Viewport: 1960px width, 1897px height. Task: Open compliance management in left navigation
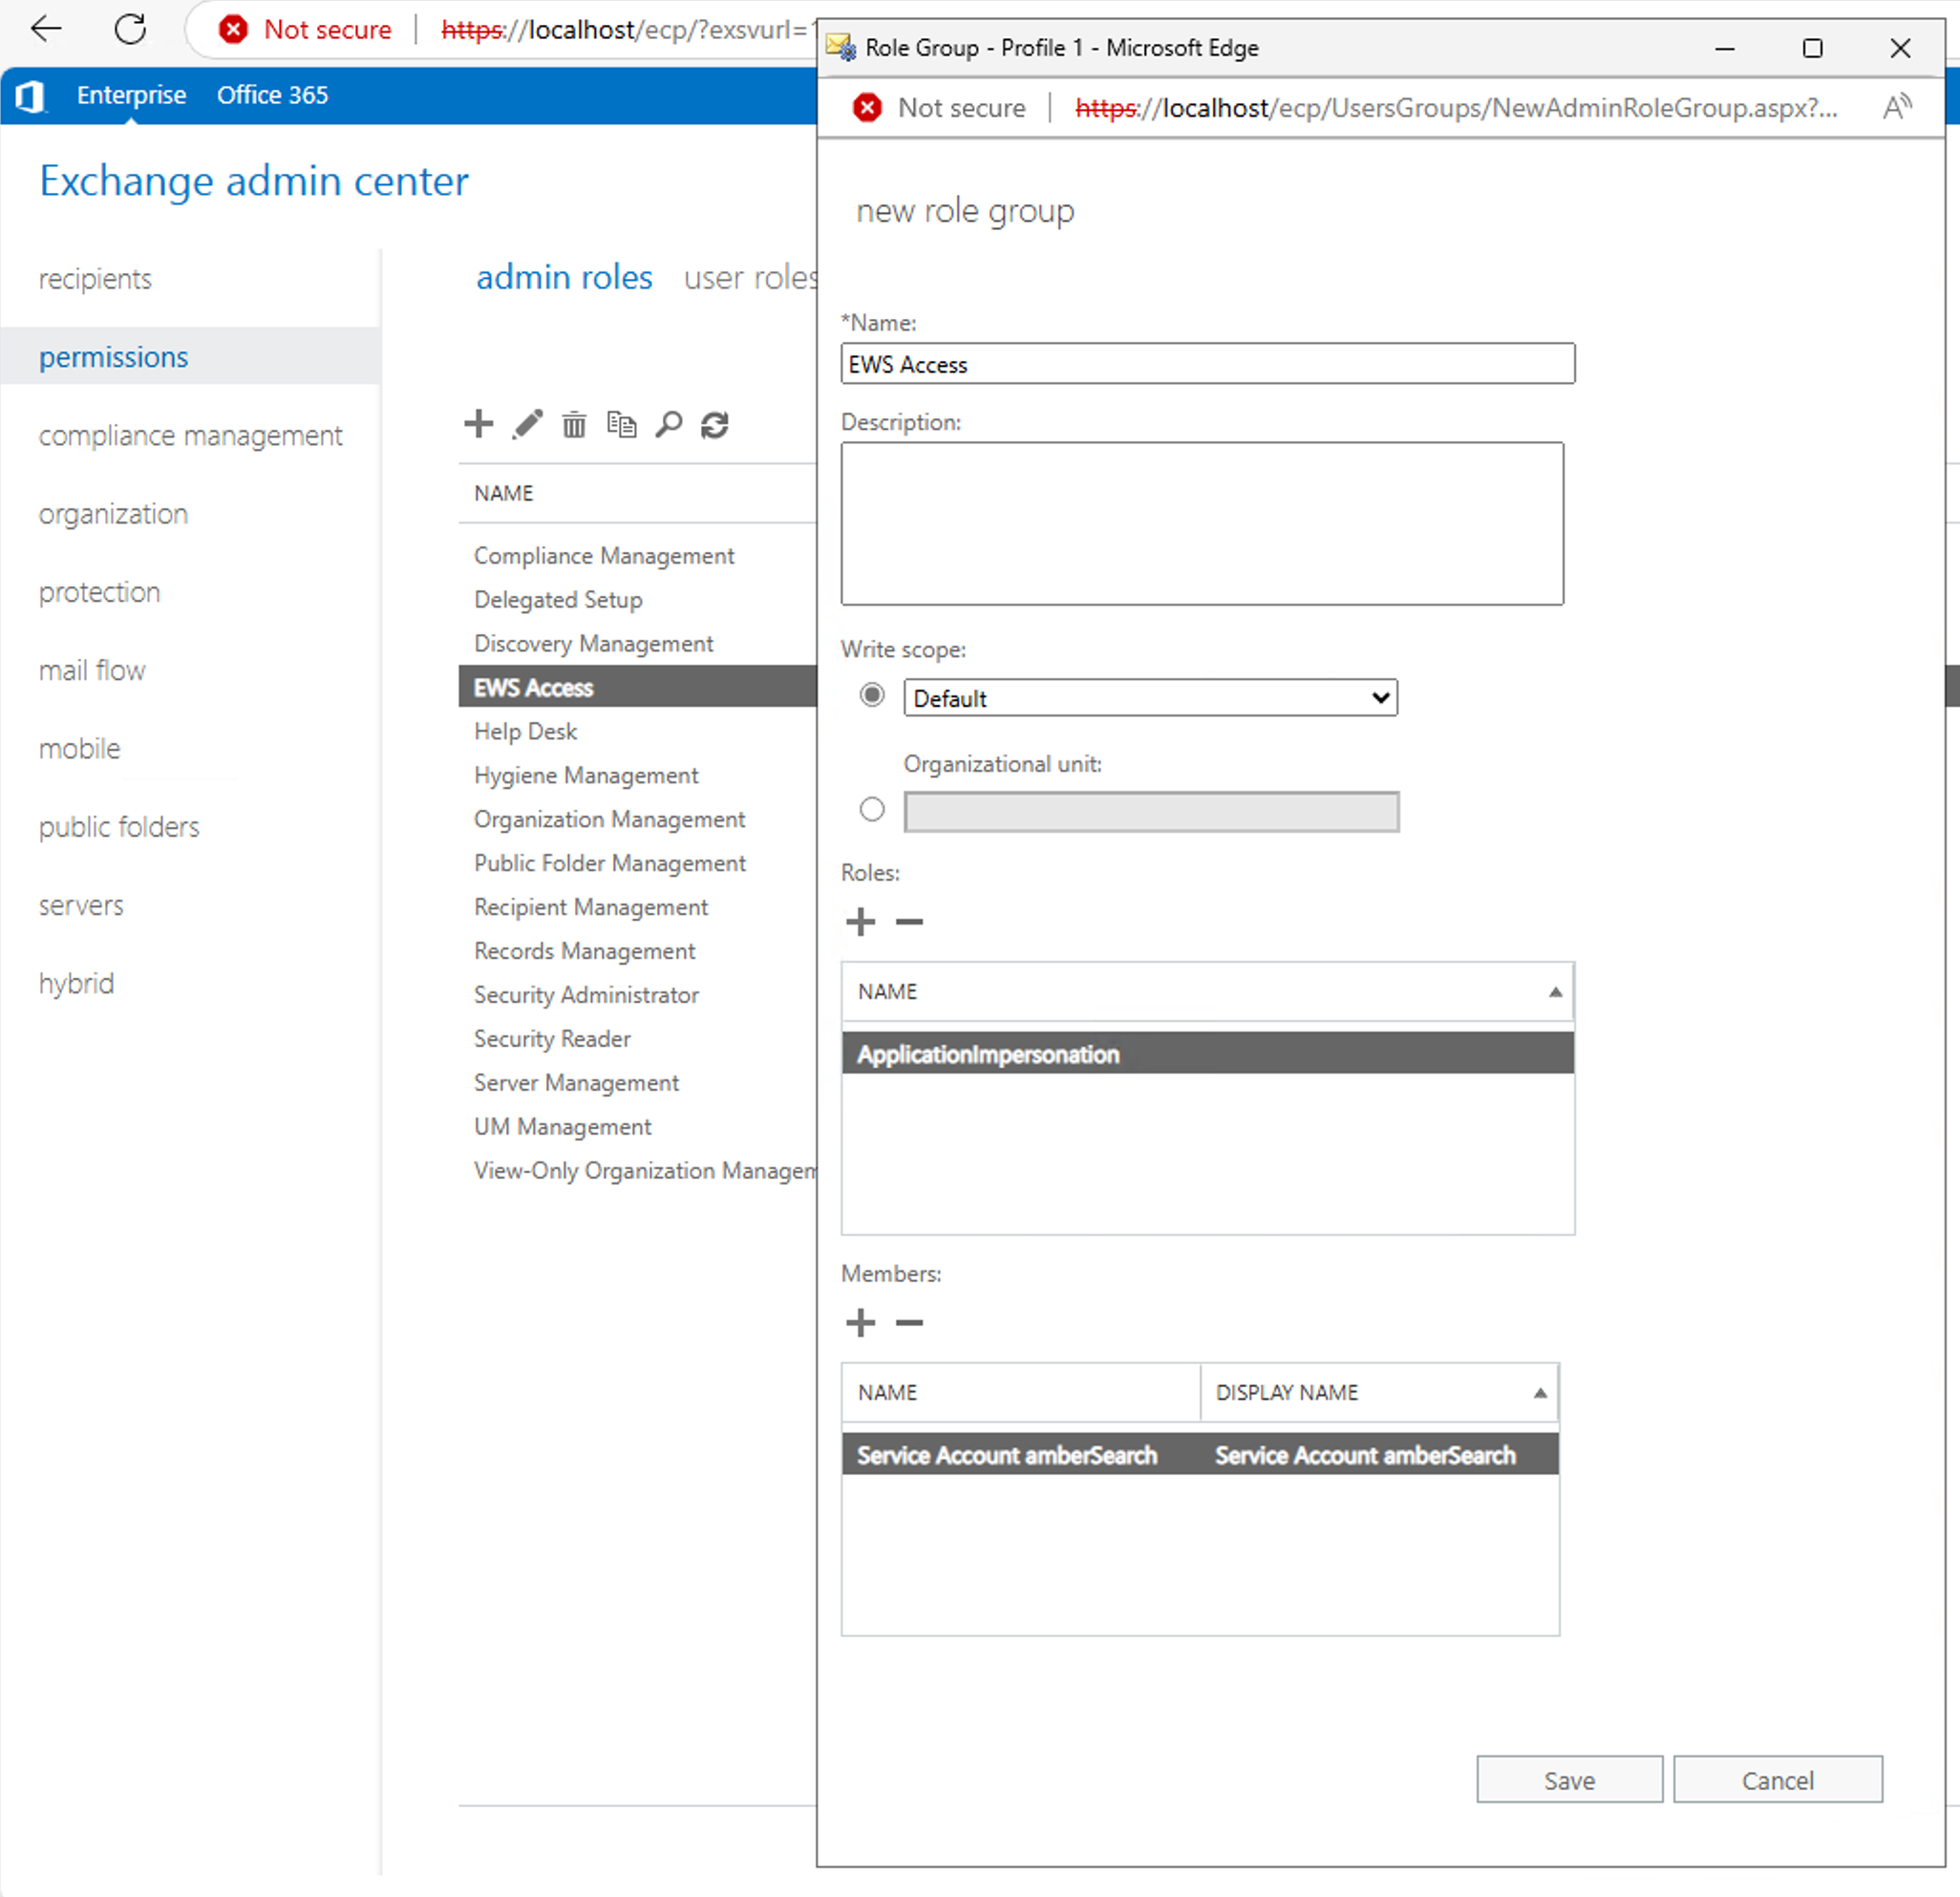(190, 435)
